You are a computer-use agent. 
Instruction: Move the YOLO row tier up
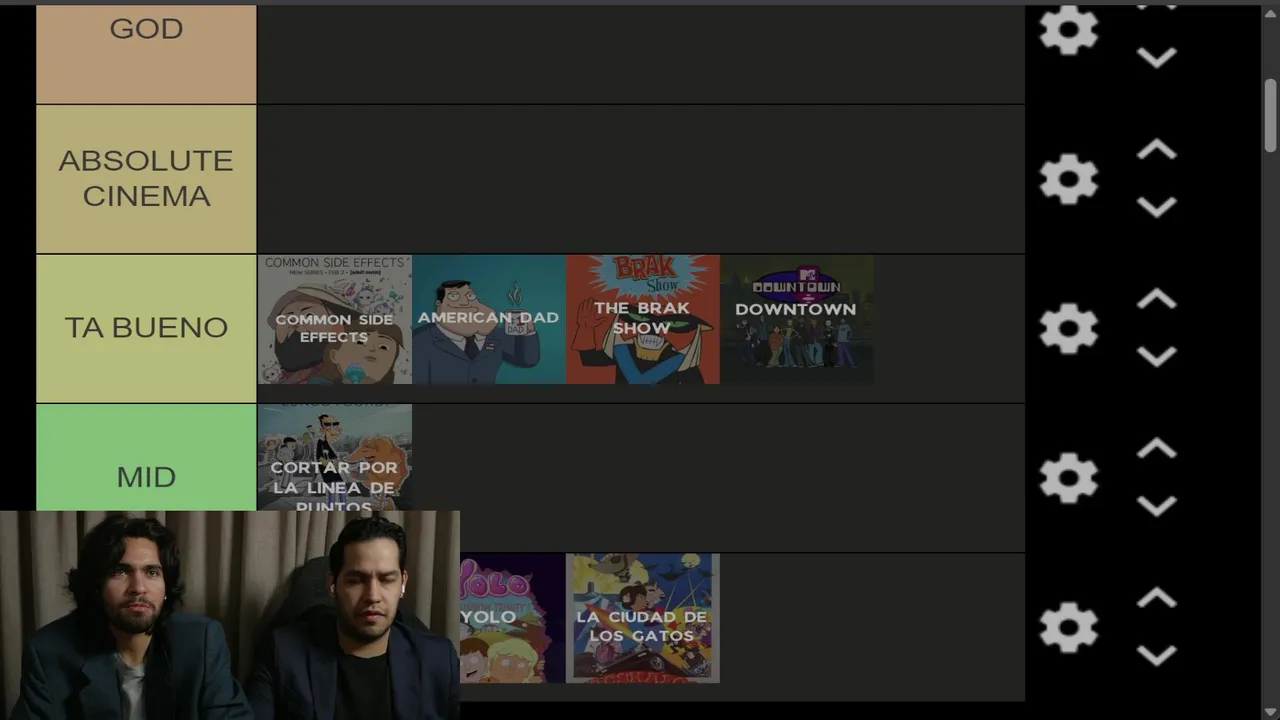click(1157, 598)
